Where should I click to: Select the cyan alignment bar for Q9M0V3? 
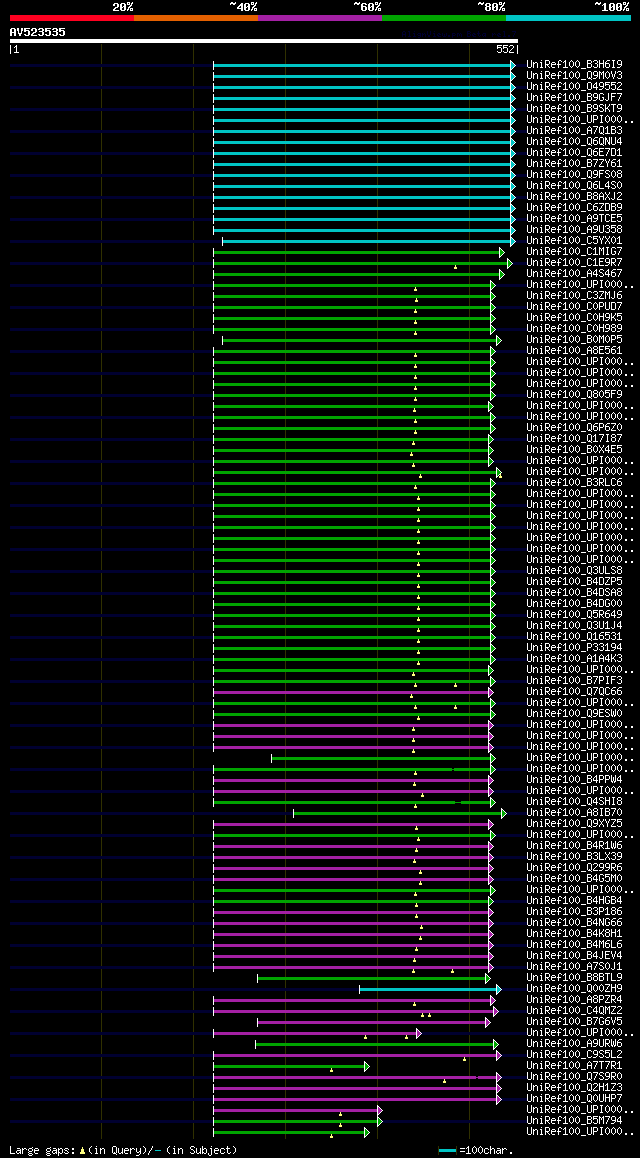click(364, 76)
